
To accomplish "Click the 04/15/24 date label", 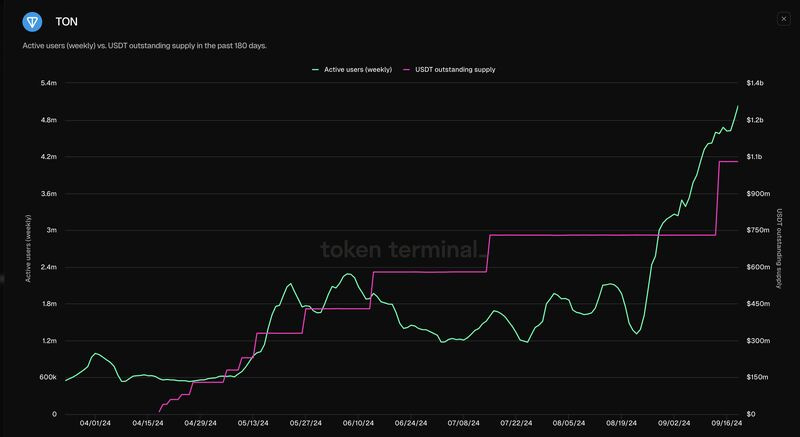I will [148, 424].
